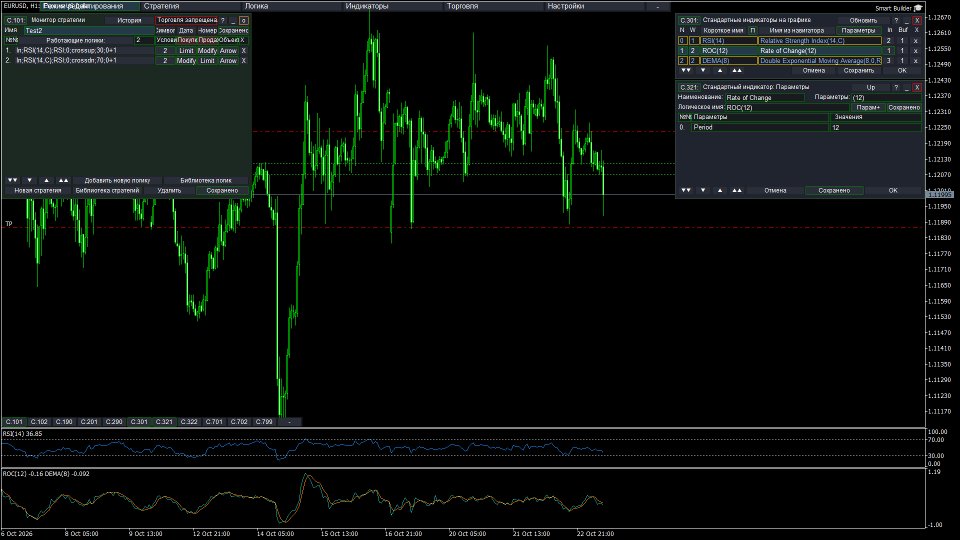This screenshot has width=960, height=540.
Task: Open 'Библиотека логик' button
Action: point(206,181)
